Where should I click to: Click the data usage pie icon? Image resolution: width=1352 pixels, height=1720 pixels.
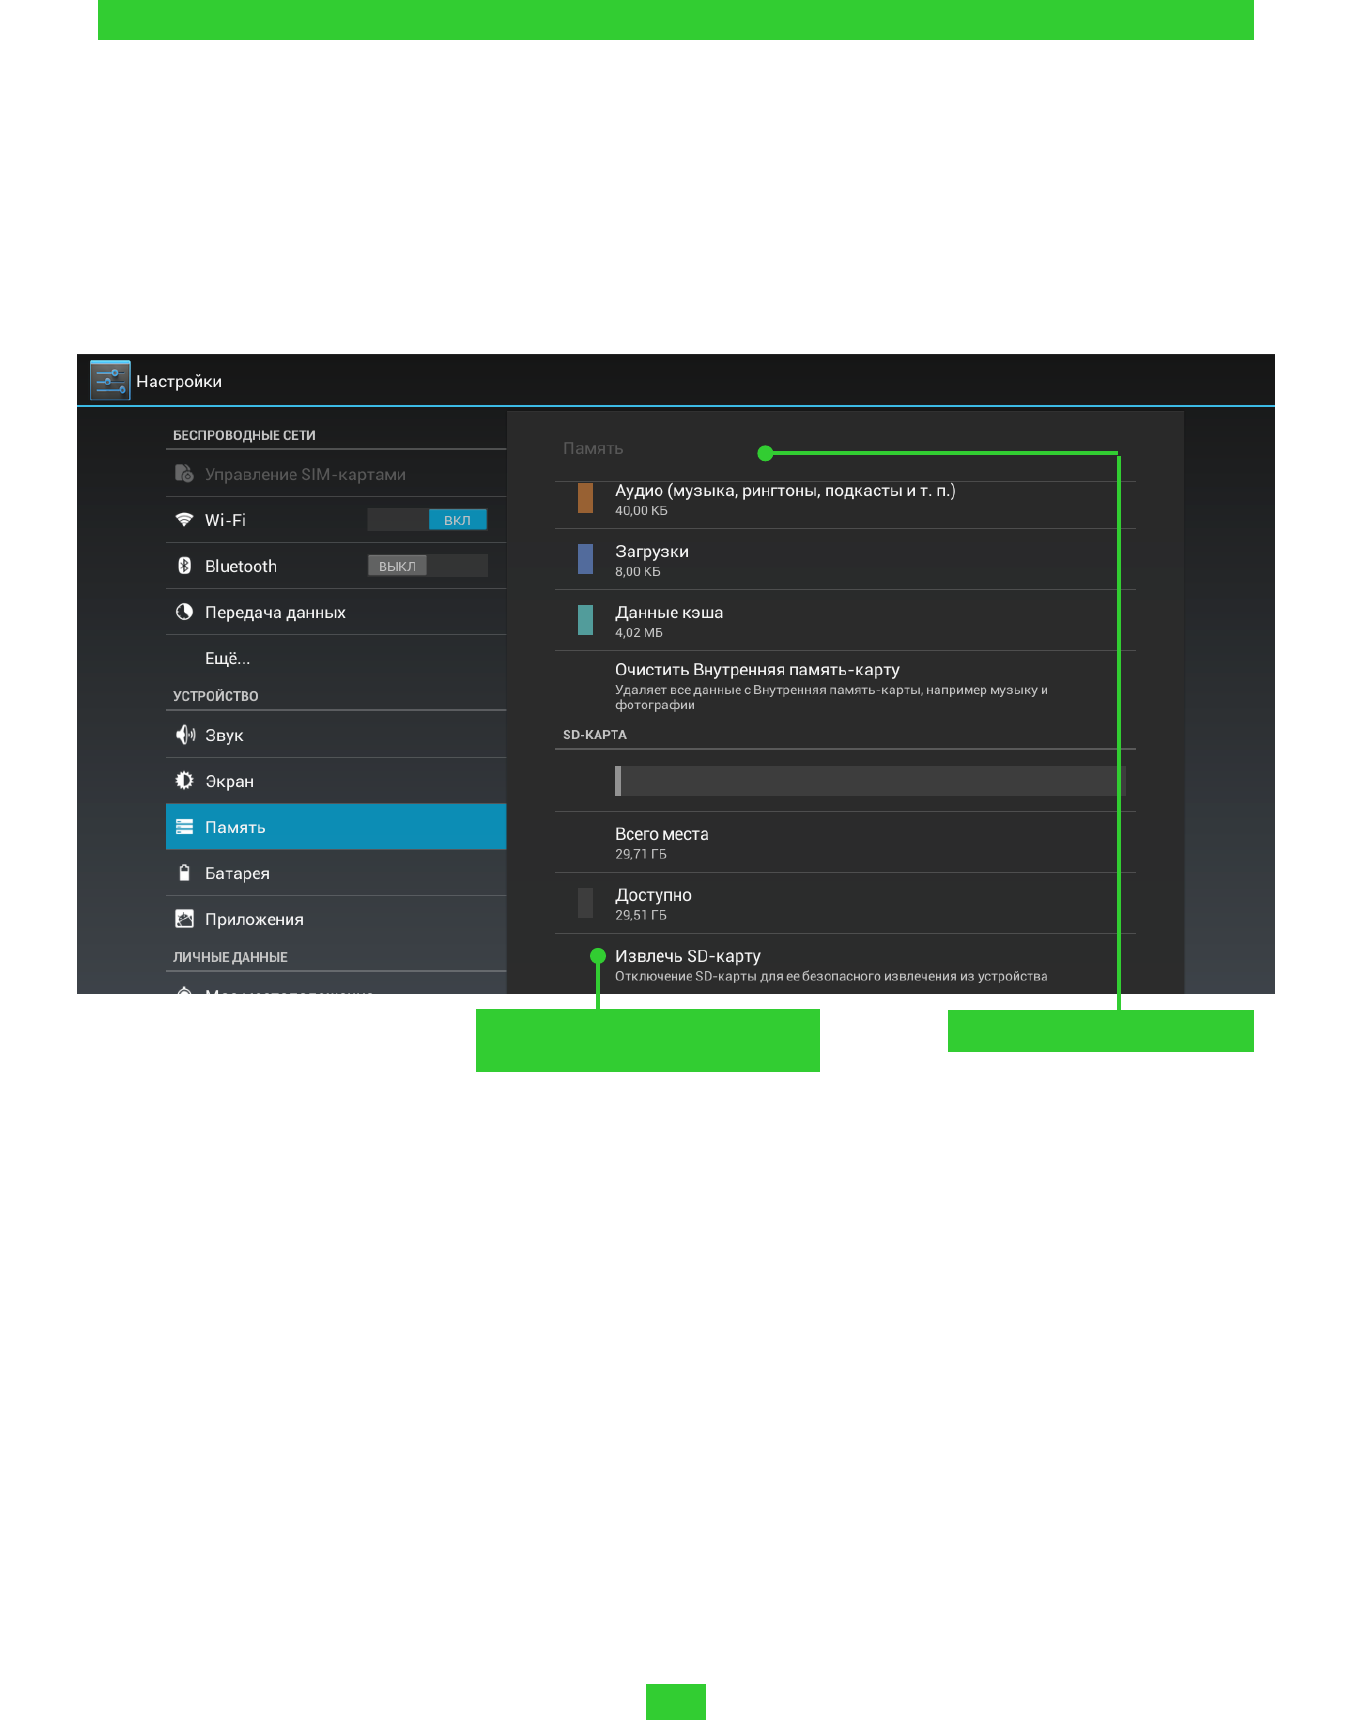tap(184, 612)
